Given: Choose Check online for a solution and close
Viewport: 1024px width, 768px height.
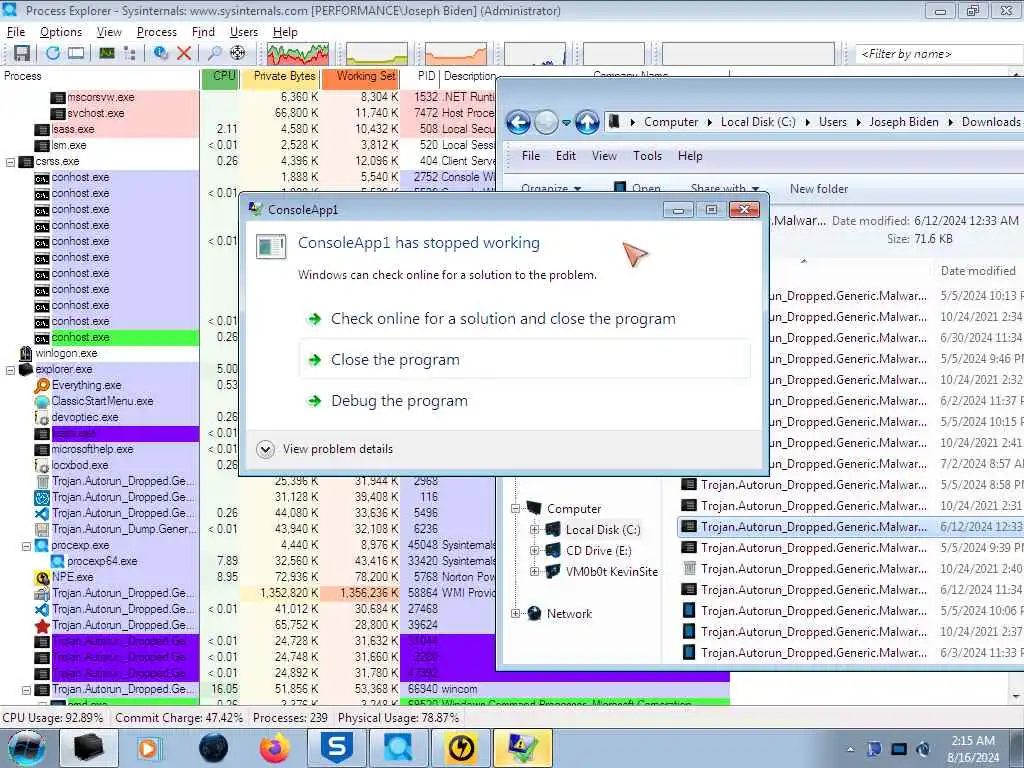Looking at the screenshot, I should click(503, 319).
